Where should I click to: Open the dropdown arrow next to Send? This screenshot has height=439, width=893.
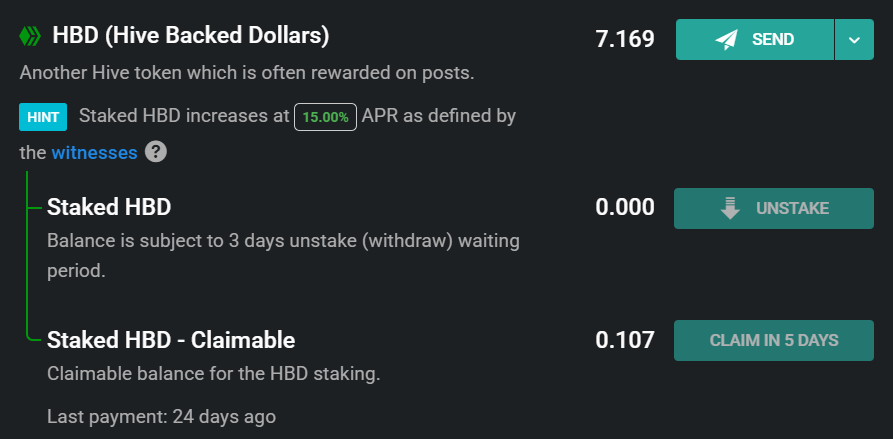click(854, 40)
